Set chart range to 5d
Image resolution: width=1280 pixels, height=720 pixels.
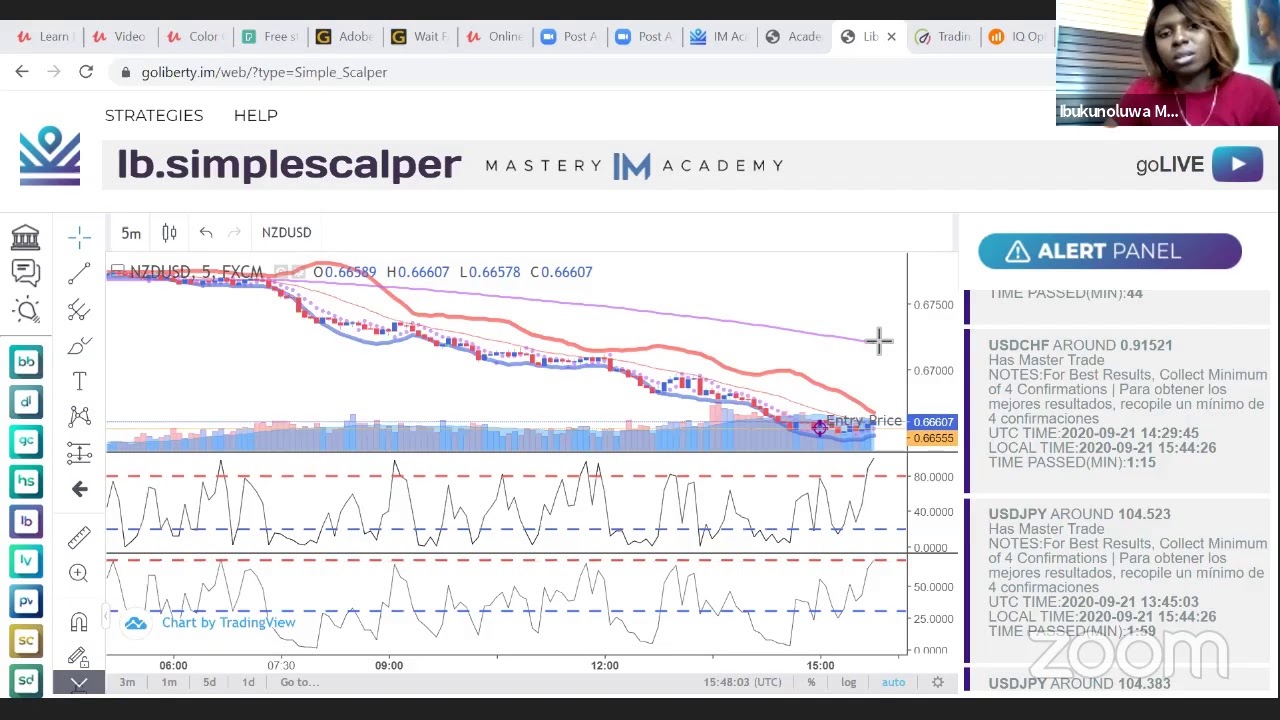click(209, 682)
